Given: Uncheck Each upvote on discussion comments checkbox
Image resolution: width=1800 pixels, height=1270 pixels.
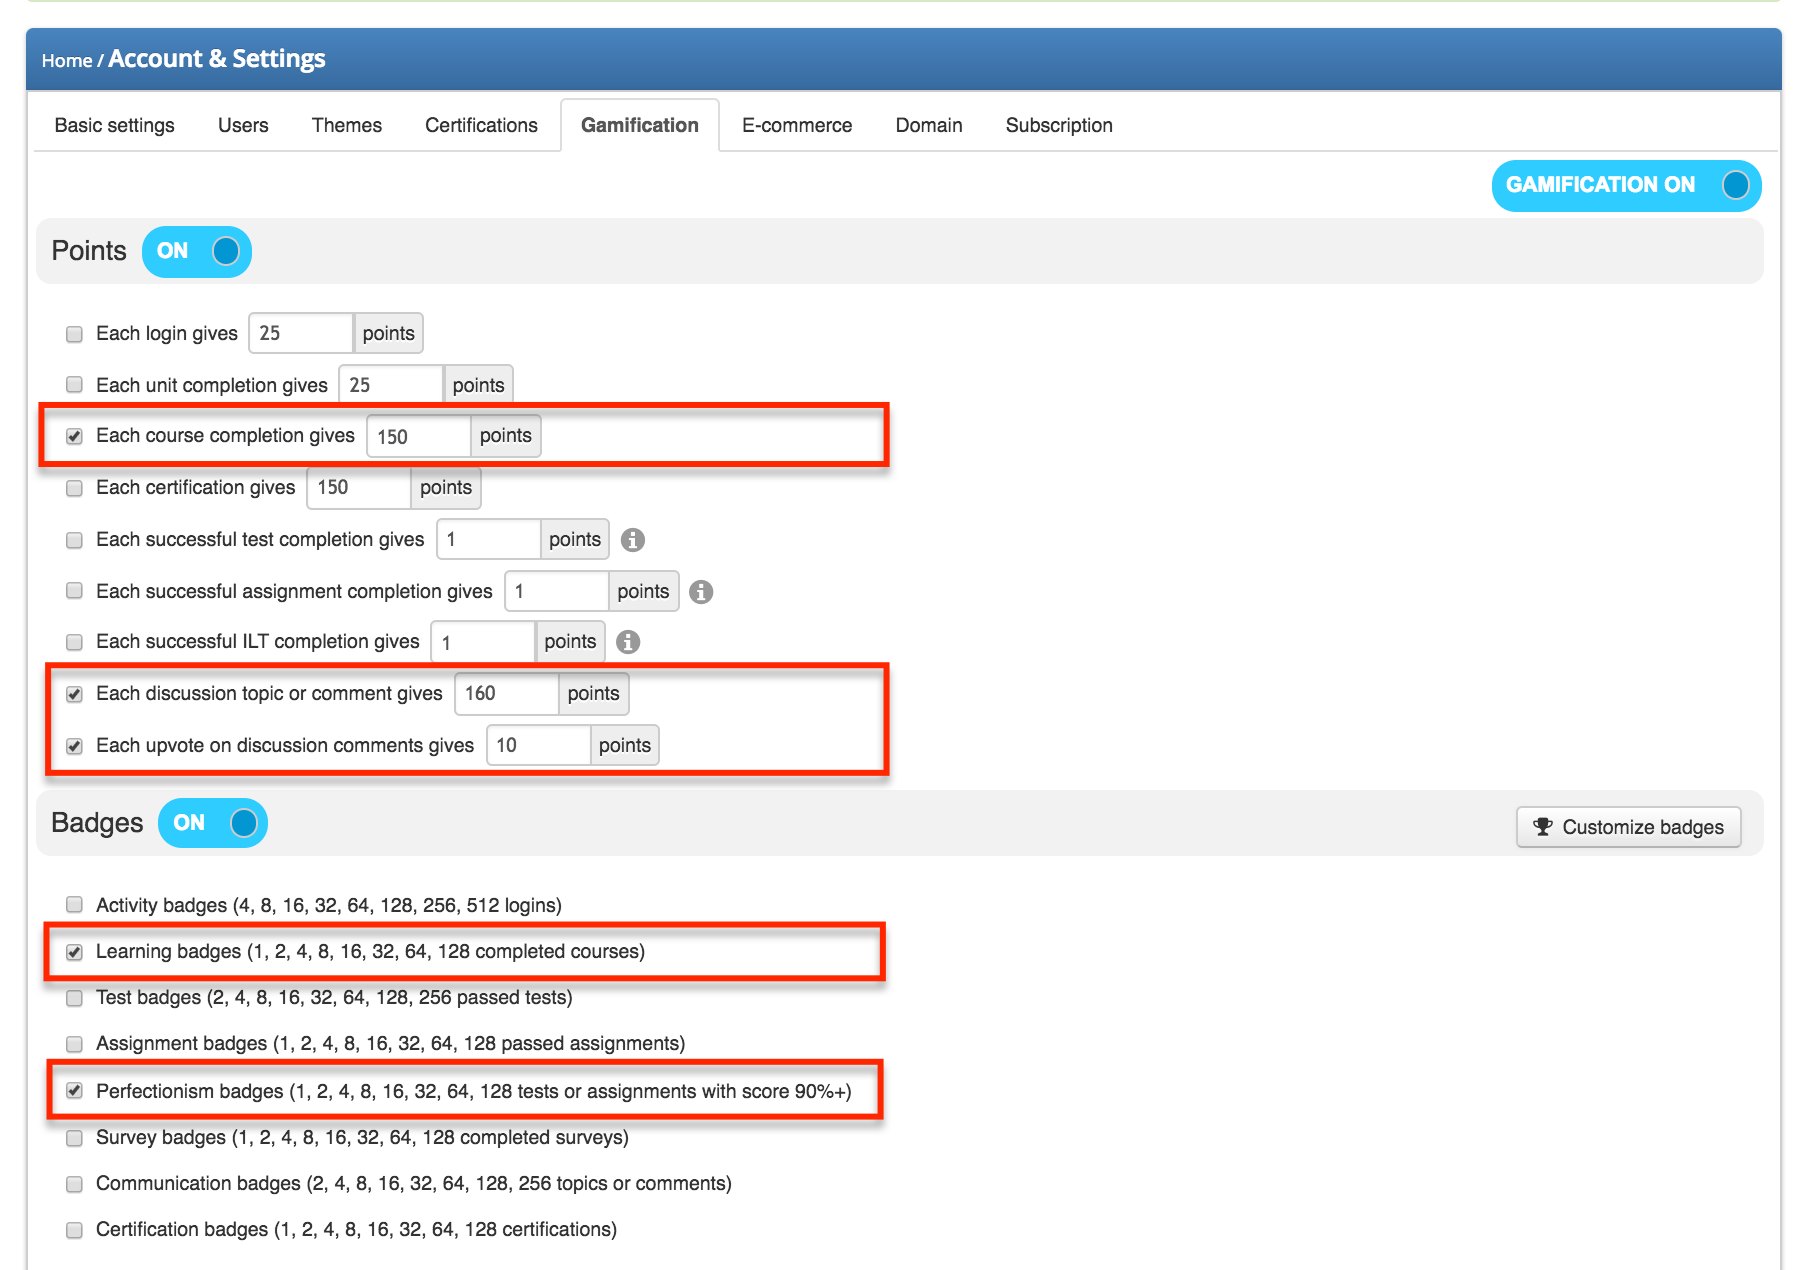Looking at the screenshot, I should click(x=74, y=746).
